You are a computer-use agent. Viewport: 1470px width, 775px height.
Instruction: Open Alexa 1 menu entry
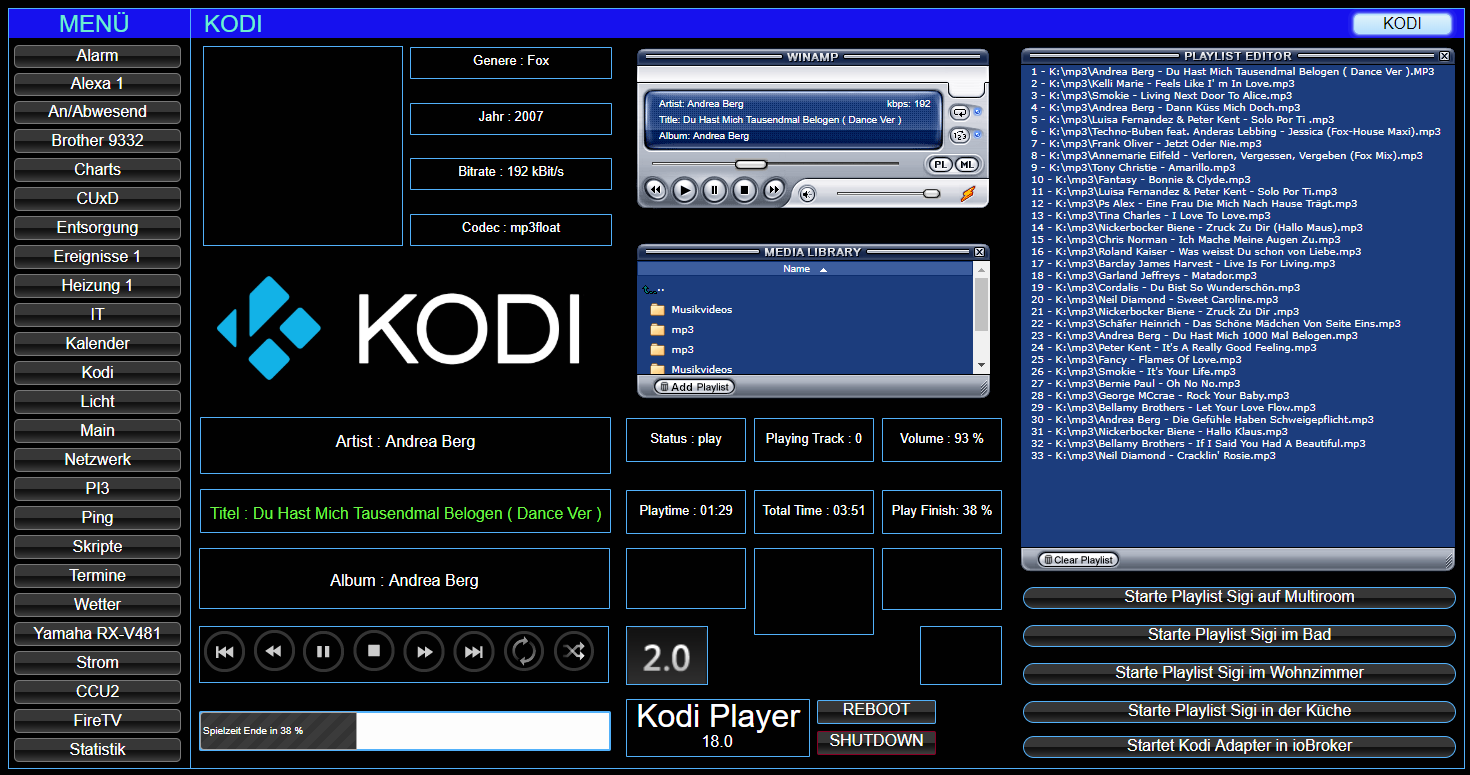[x=97, y=84]
